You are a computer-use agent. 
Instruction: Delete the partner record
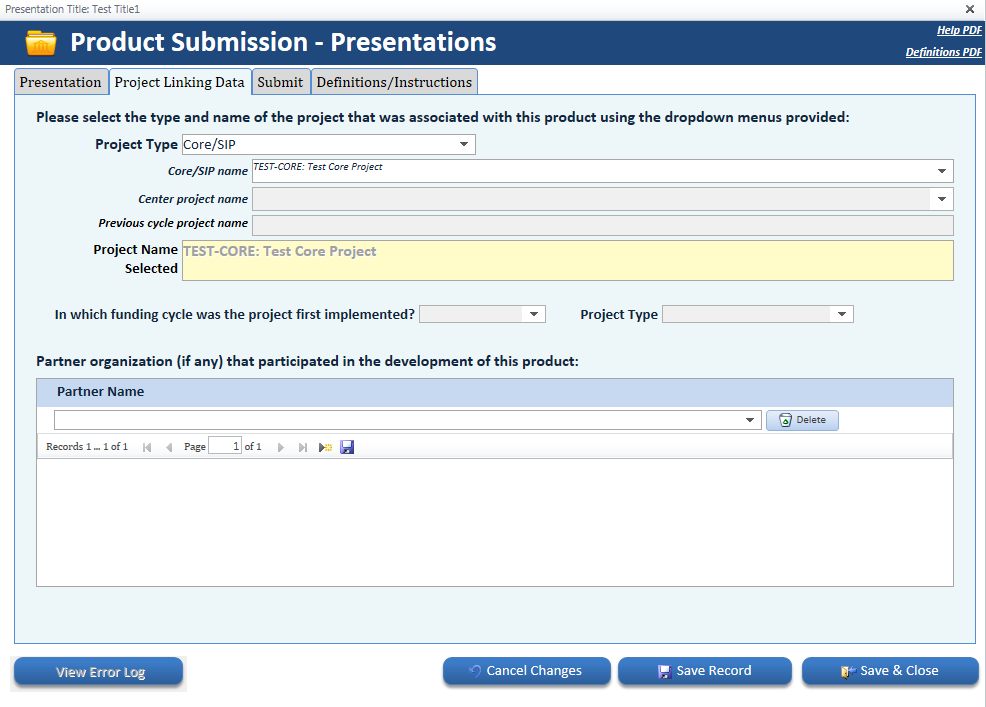(x=802, y=420)
